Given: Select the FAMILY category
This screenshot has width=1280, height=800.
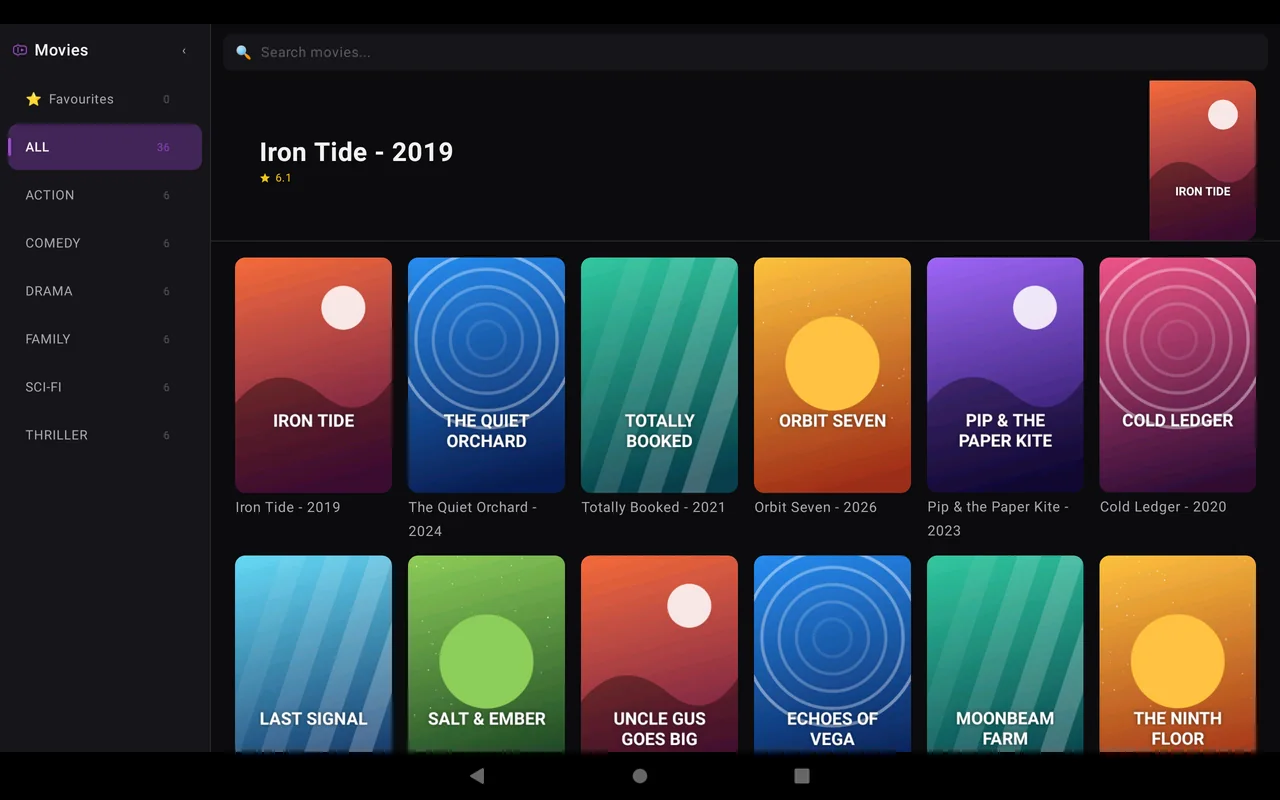Looking at the screenshot, I should click(x=105, y=339).
